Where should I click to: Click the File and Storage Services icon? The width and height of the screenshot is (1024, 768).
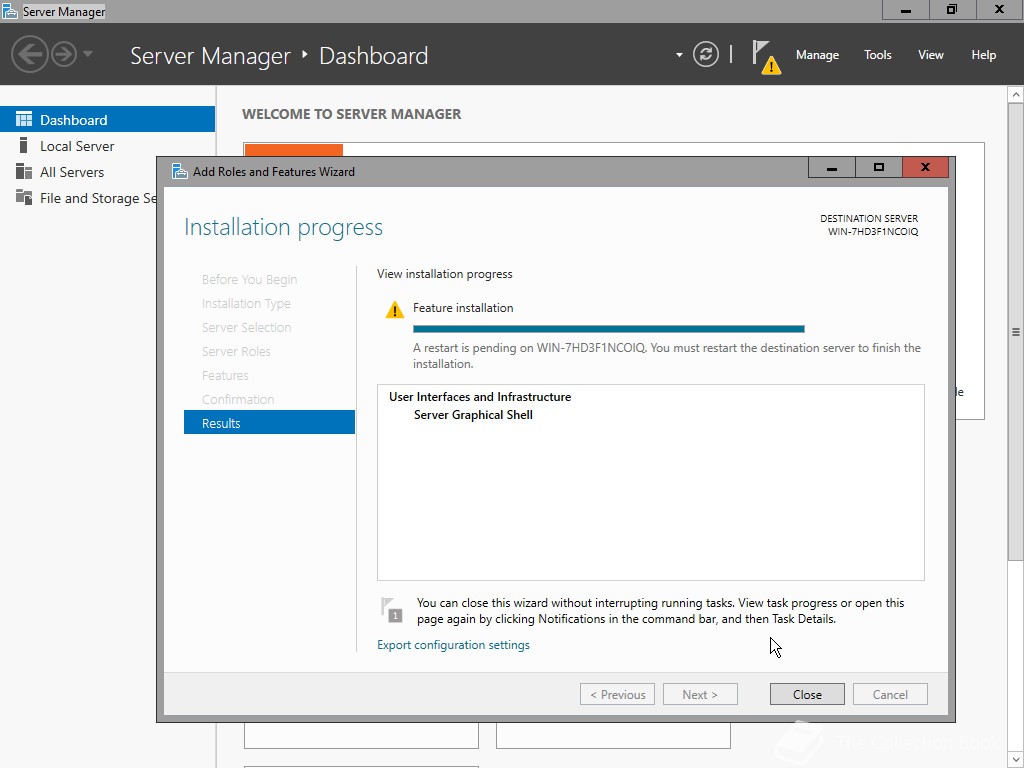coord(24,197)
